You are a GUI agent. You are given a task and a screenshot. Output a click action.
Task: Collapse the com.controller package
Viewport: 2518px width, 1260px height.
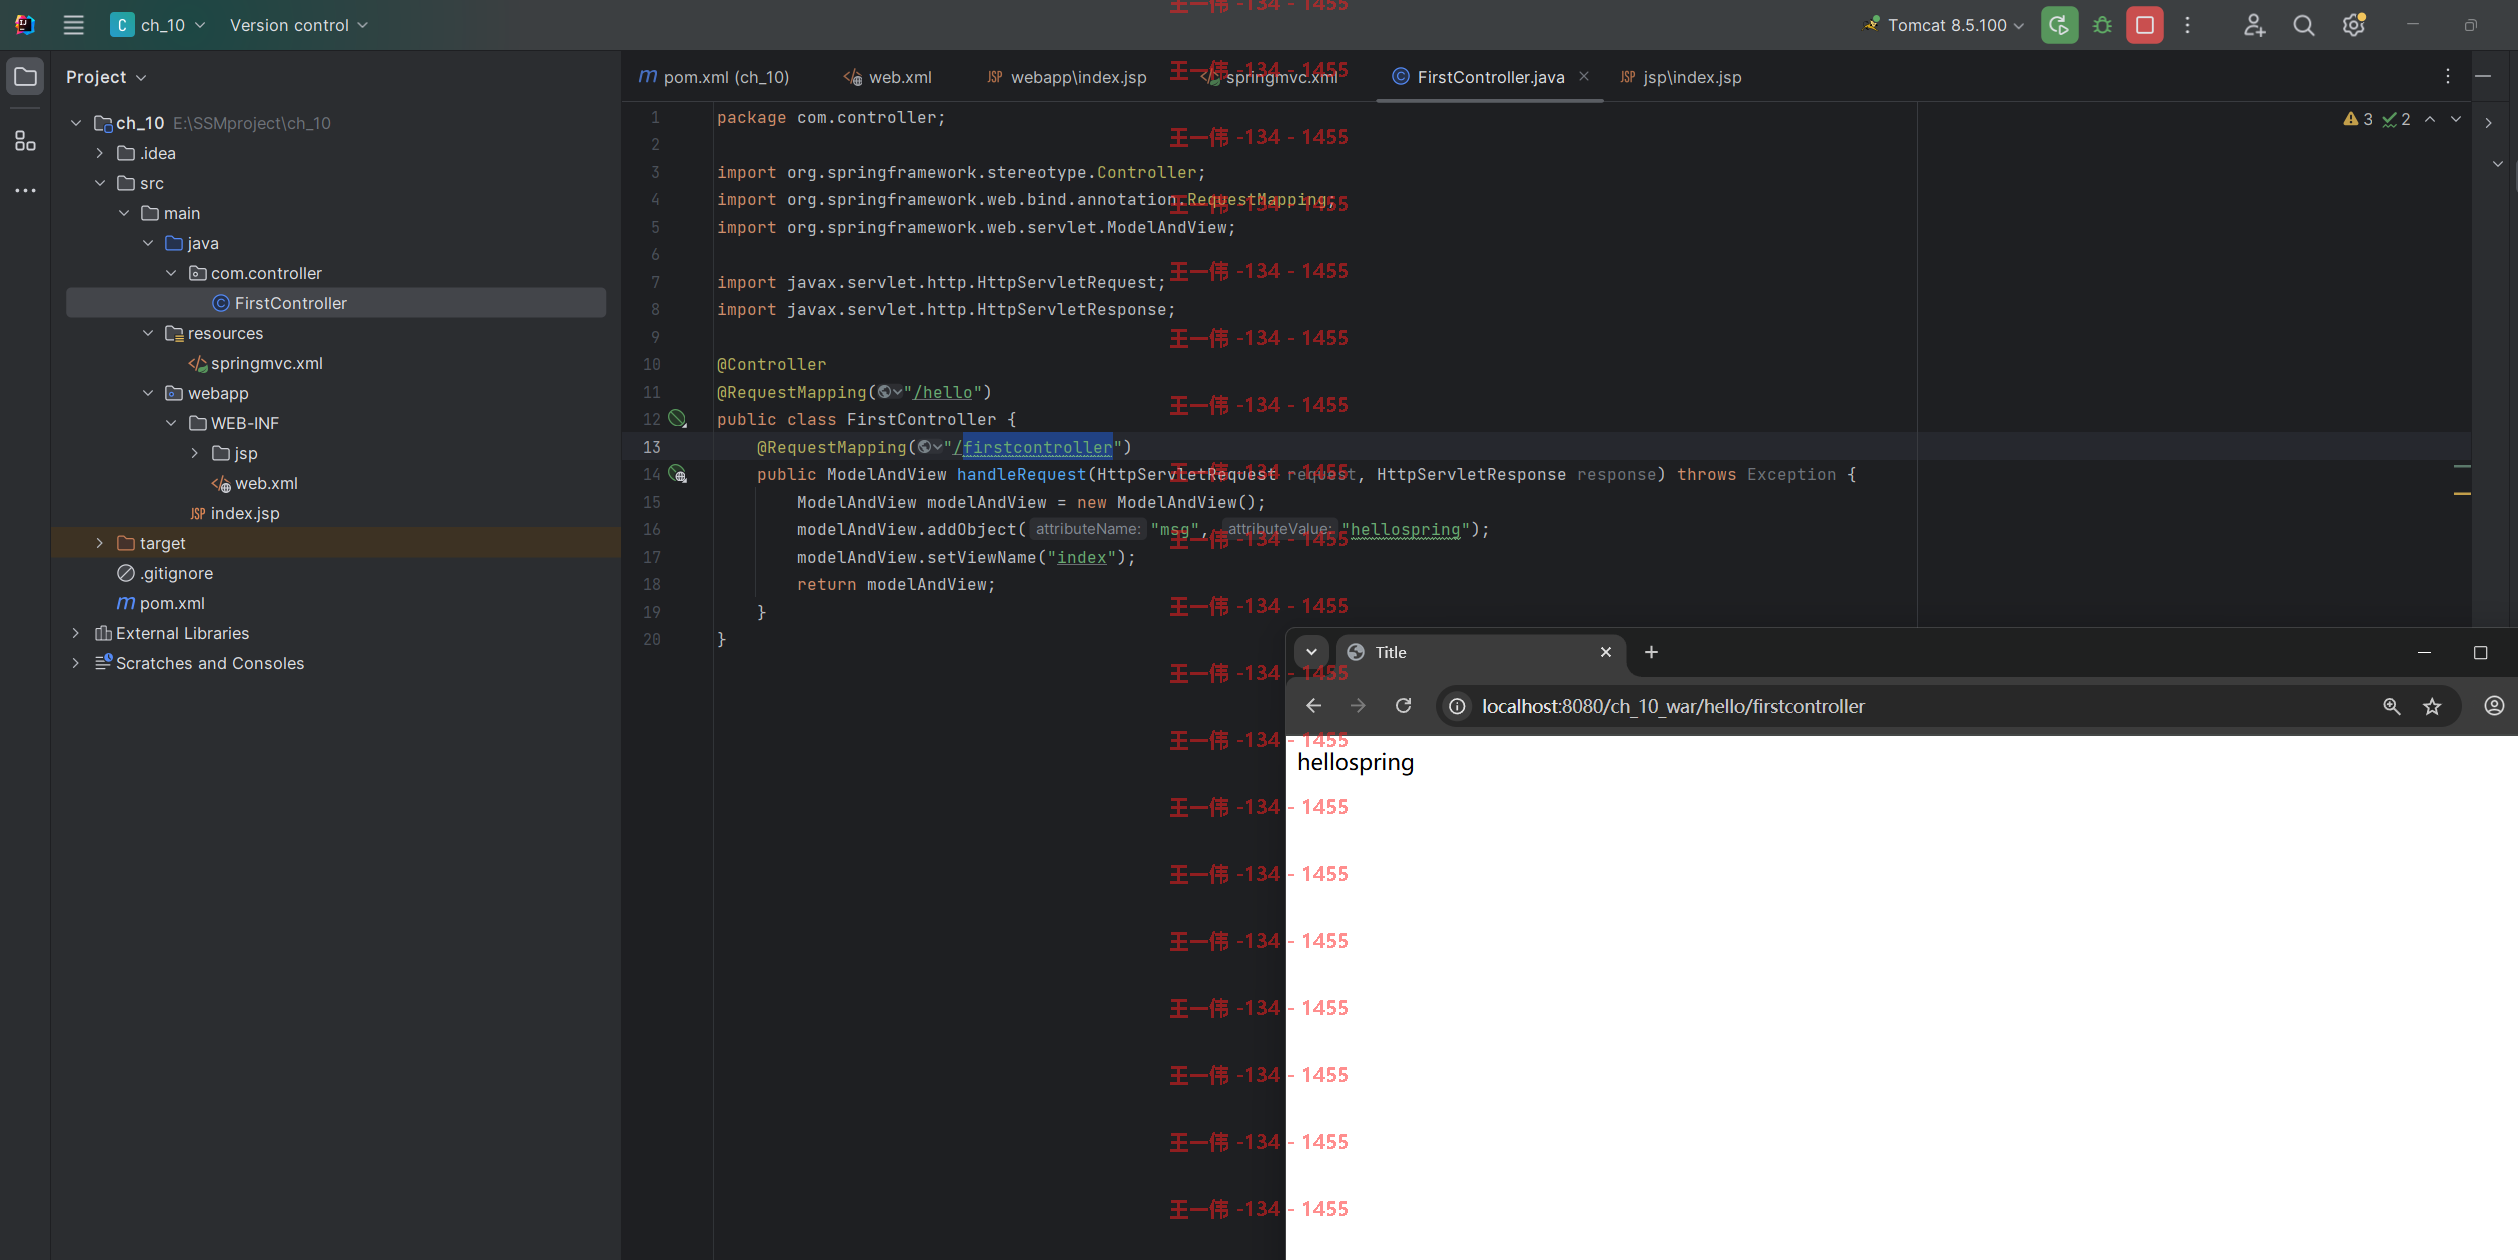(171, 273)
